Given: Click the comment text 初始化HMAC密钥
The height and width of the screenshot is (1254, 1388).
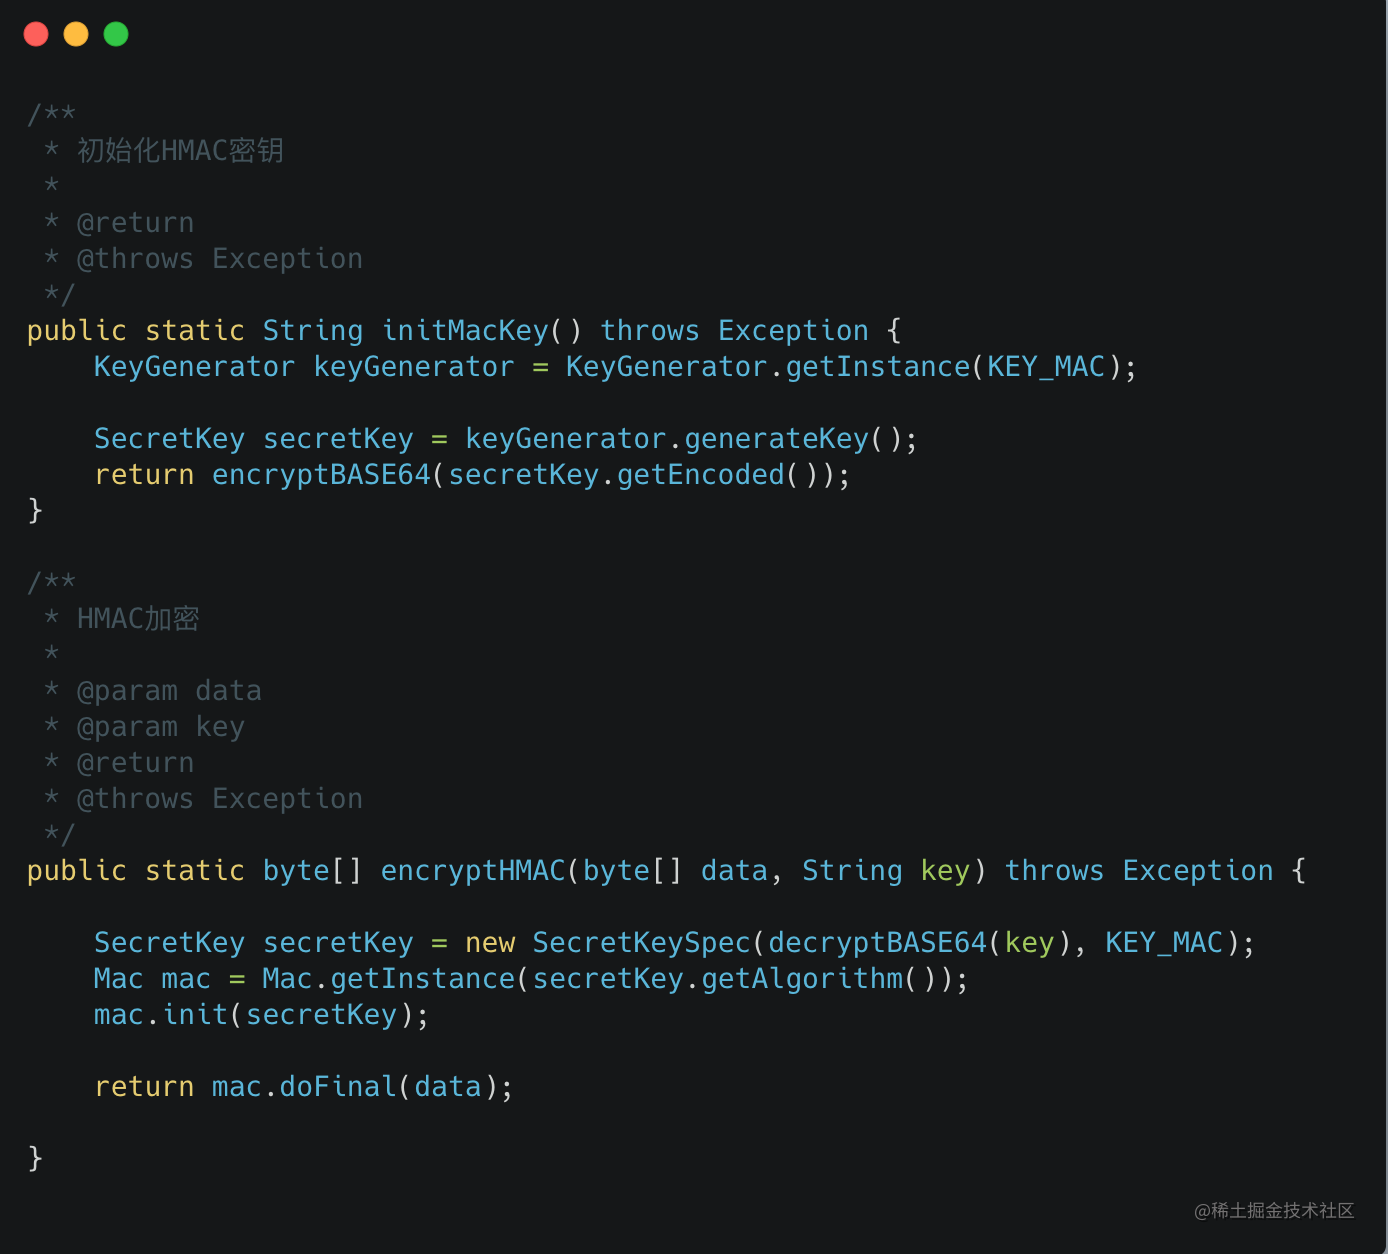Looking at the screenshot, I should (x=180, y=151).
